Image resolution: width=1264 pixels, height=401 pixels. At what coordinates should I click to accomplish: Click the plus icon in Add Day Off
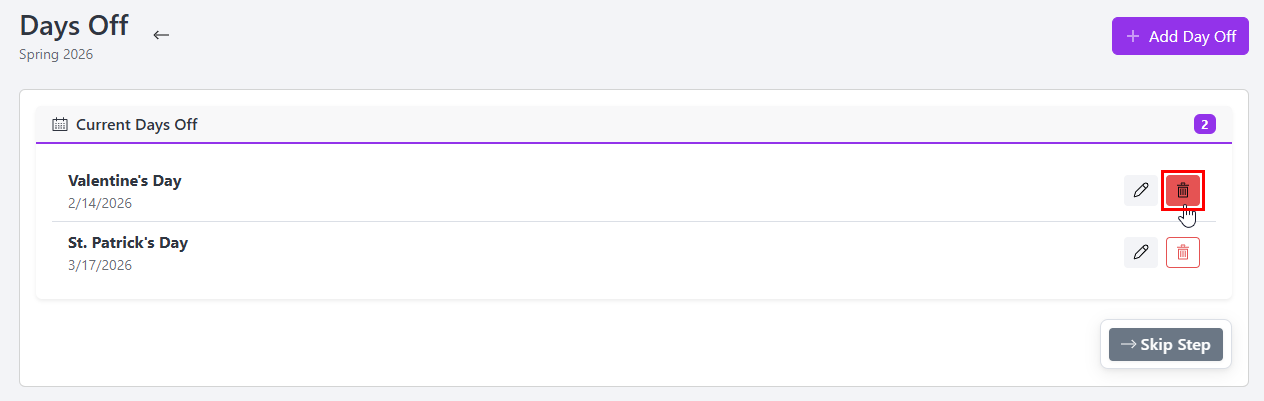tap(1133, 36)
